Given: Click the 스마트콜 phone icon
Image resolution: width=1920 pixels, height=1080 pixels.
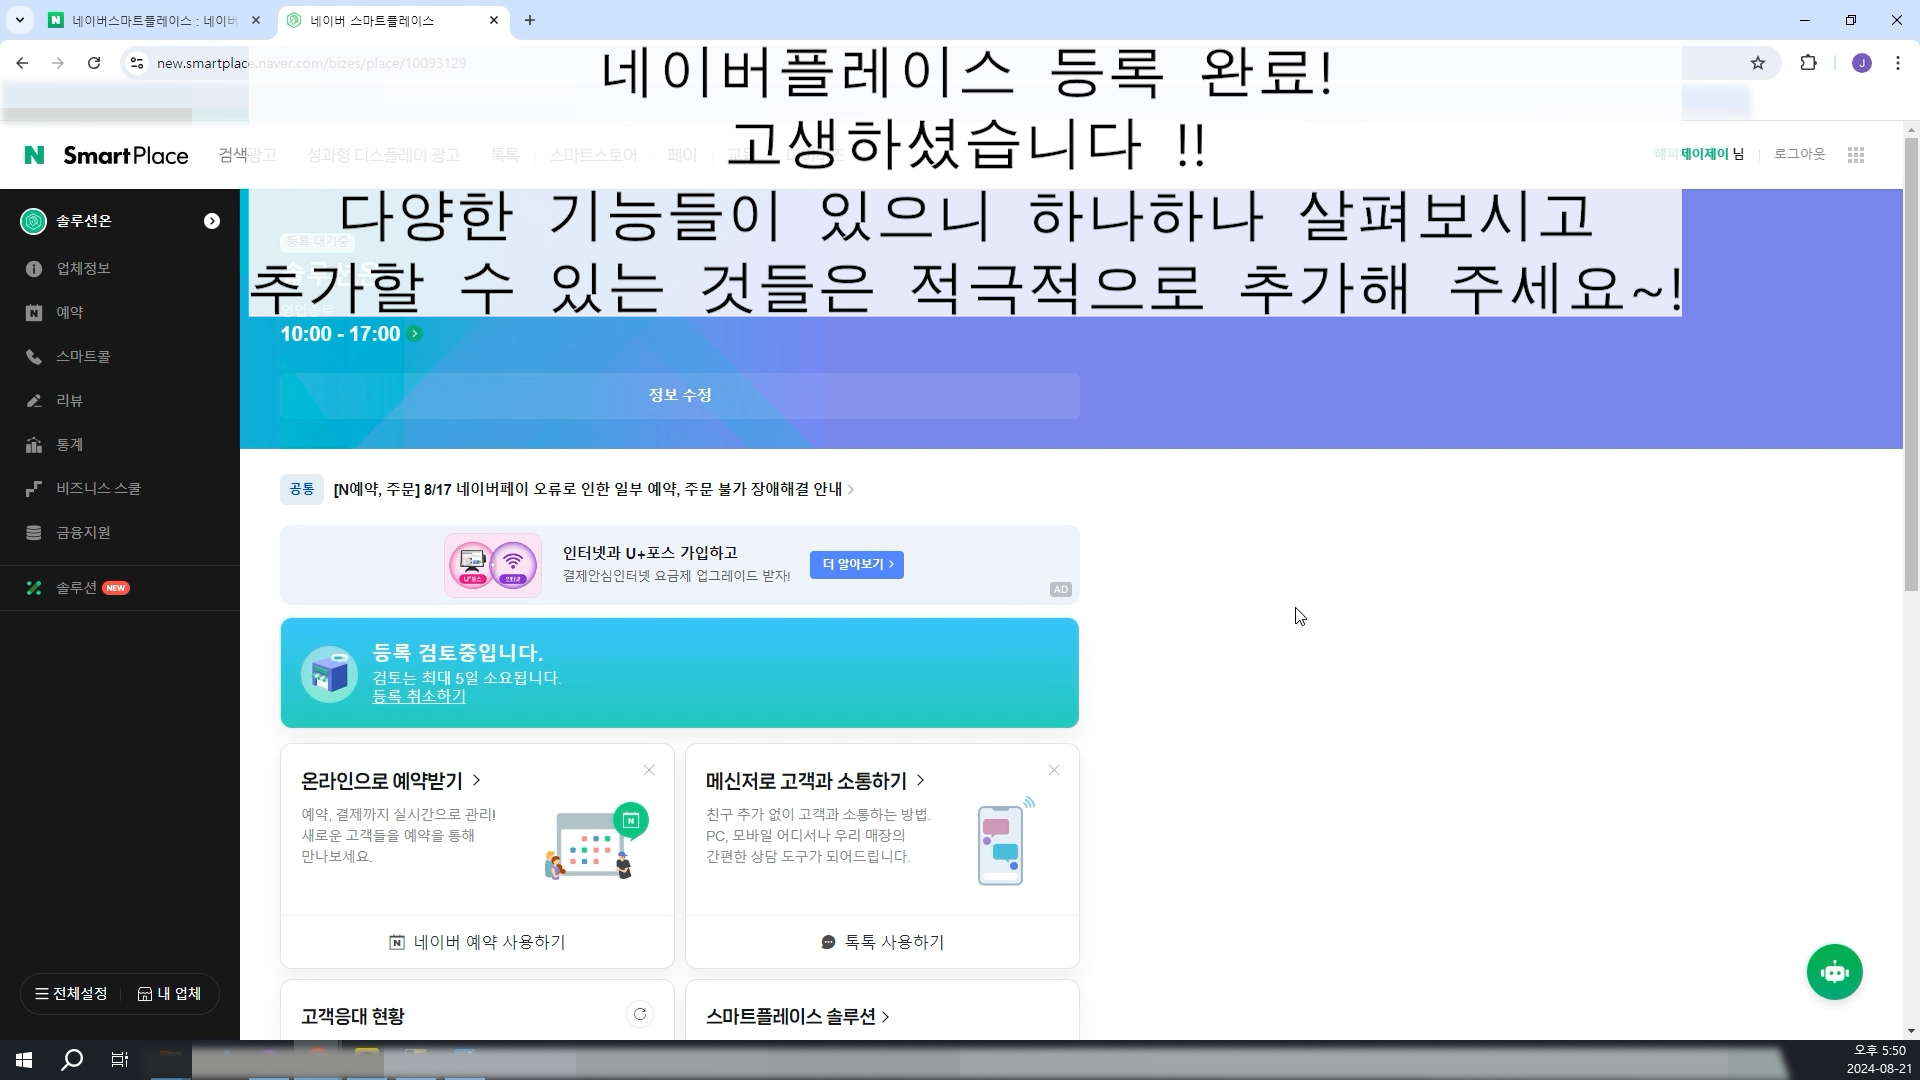Looking at the screenshot, I should click(34, 357).
